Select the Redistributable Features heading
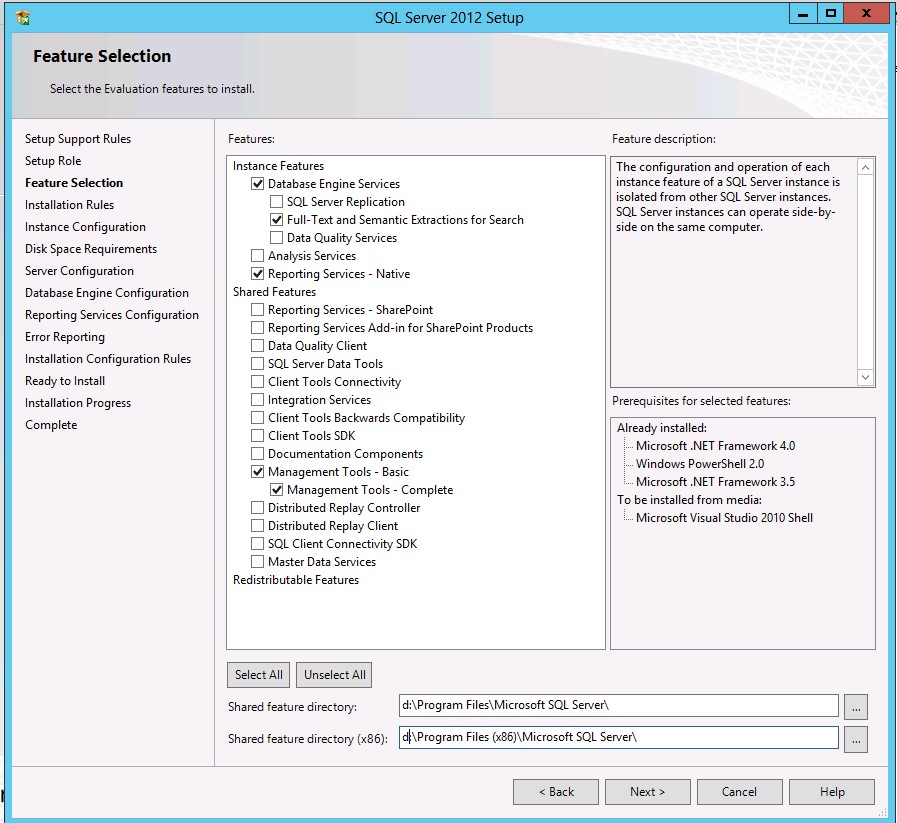The image size is (897, 823). pyautogui.click(x=296, y=580)
